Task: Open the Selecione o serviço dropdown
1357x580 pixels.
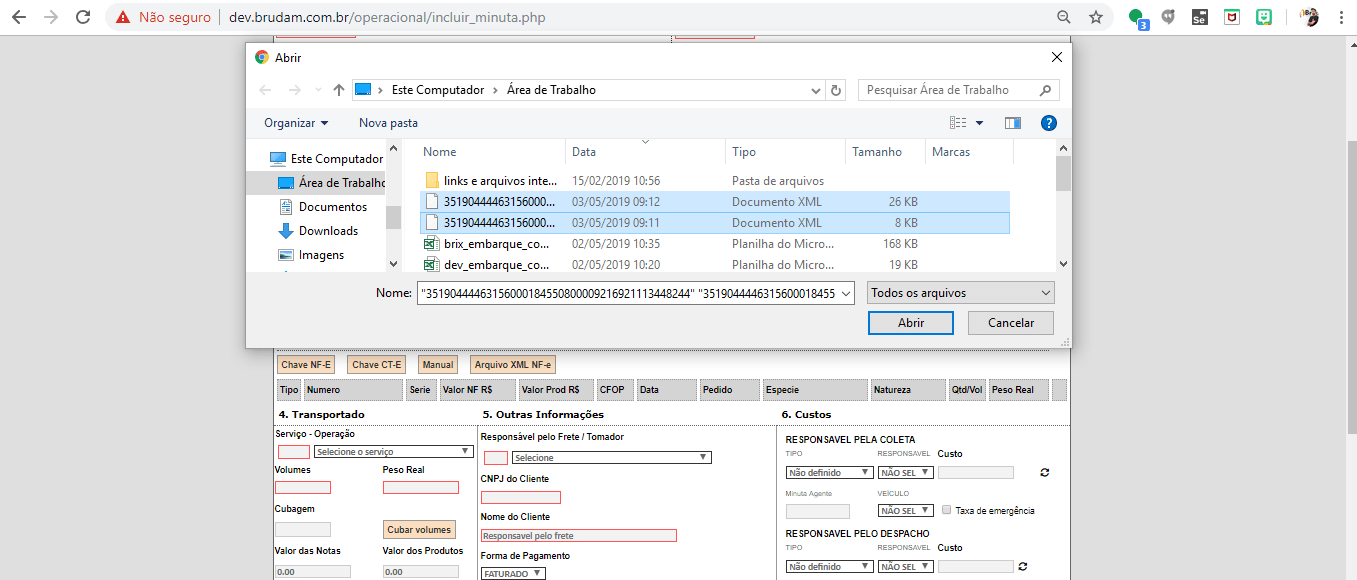Action: [392, 452]
